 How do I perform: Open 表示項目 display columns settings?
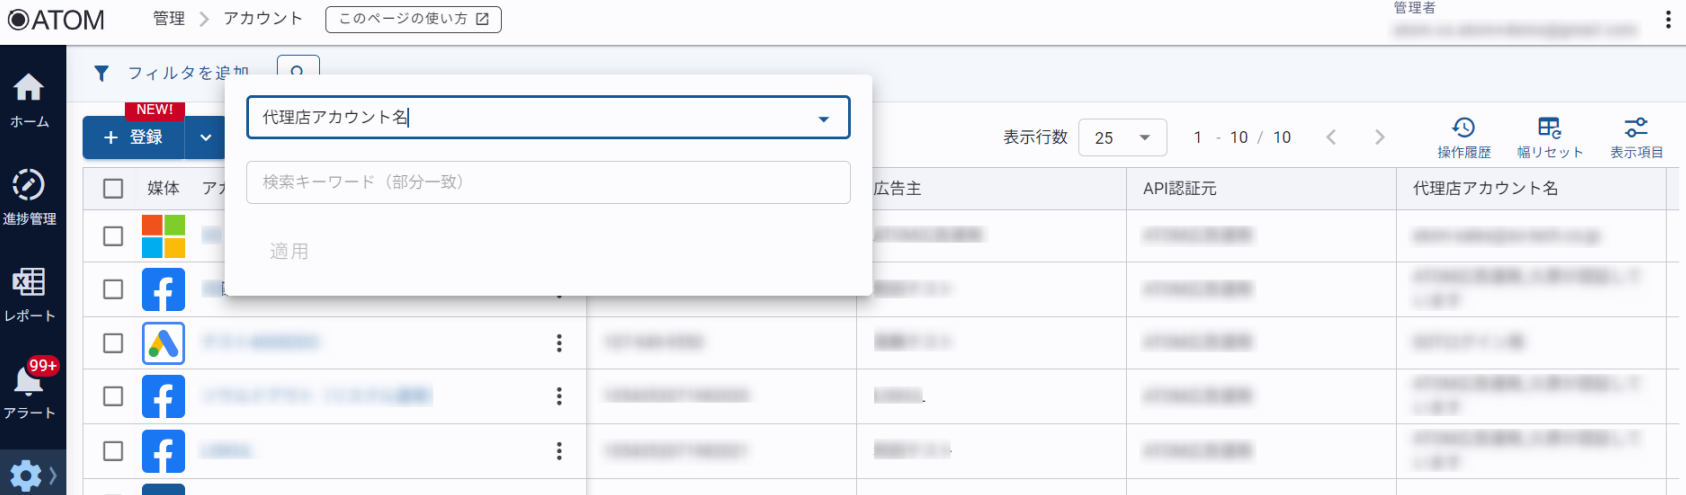pyautogui.click(x=1636, y=137)
